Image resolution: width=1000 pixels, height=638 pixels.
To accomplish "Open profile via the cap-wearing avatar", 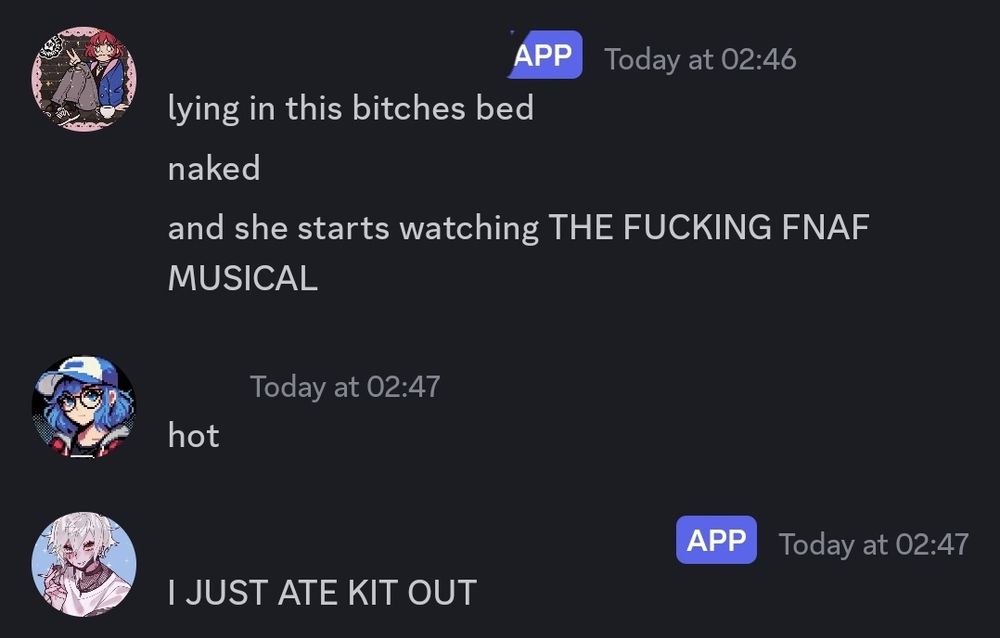I will (84, 405).
